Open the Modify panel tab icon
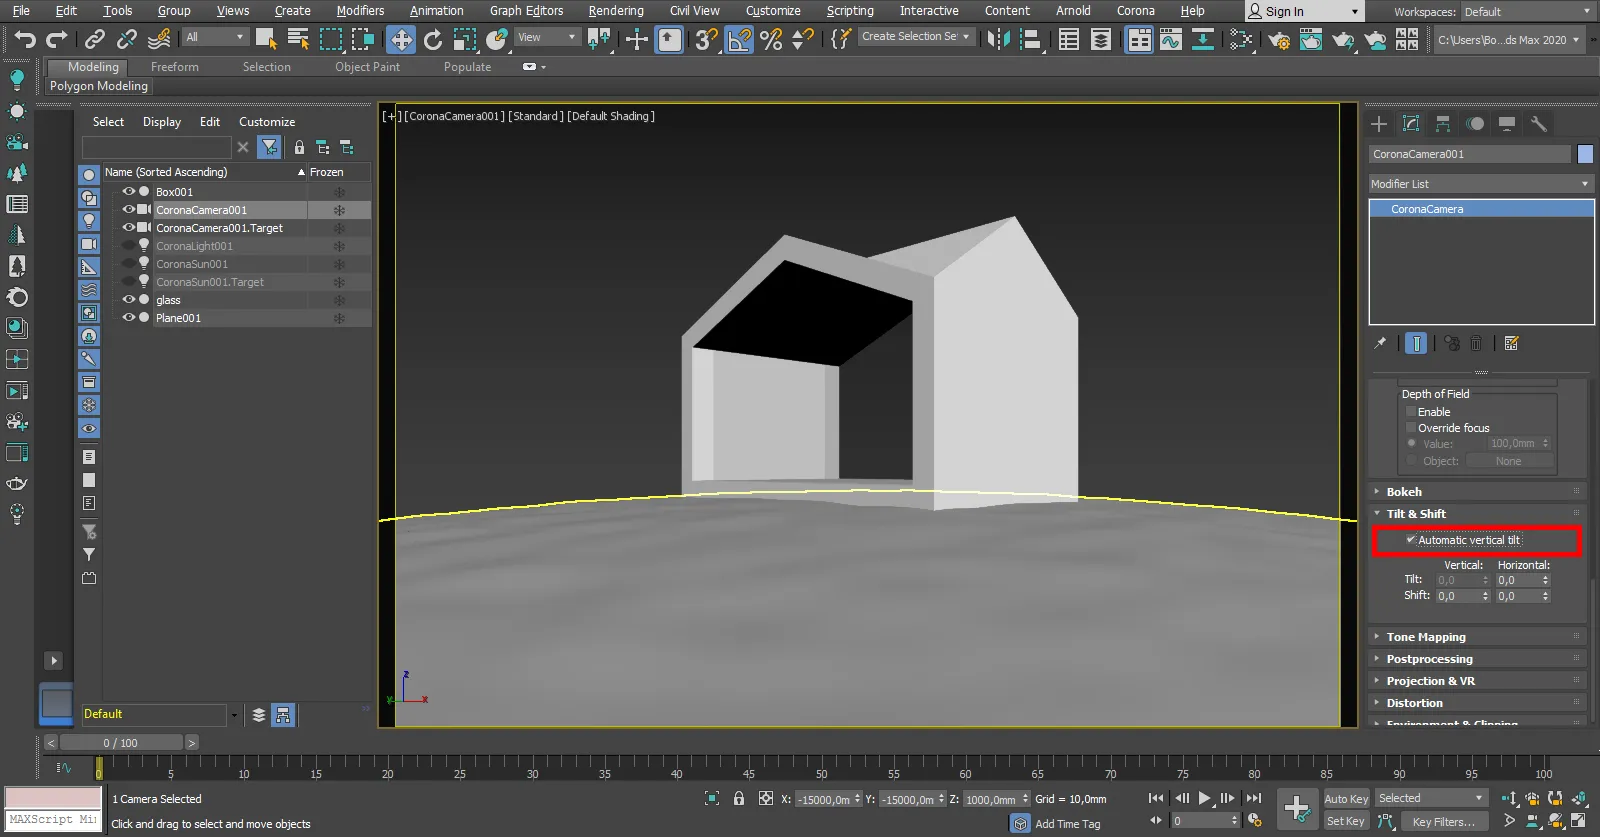 [1411, 124]
